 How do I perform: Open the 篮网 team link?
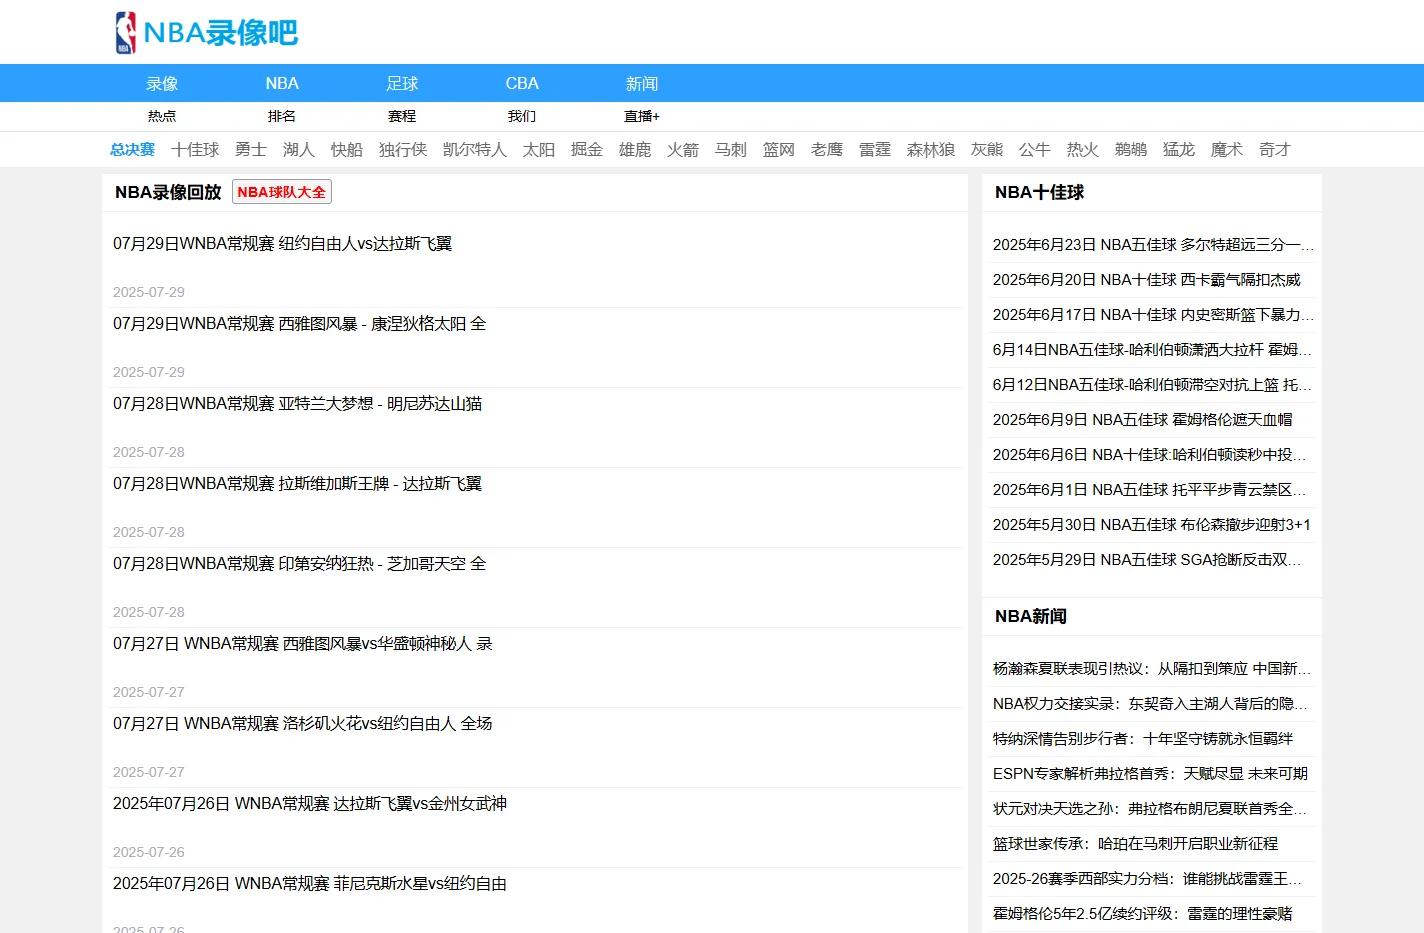coord(779,150)
